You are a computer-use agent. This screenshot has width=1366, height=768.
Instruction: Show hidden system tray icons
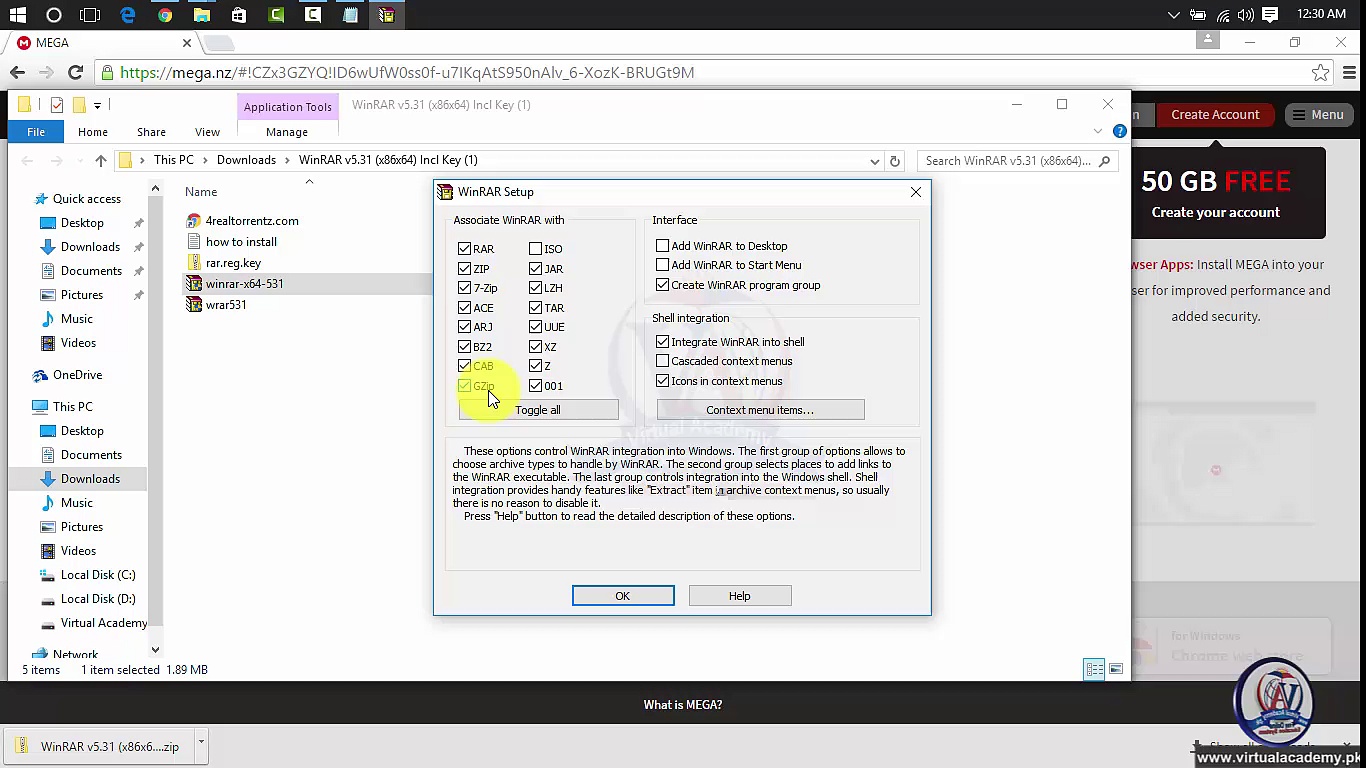click(x=1174, y=15)
